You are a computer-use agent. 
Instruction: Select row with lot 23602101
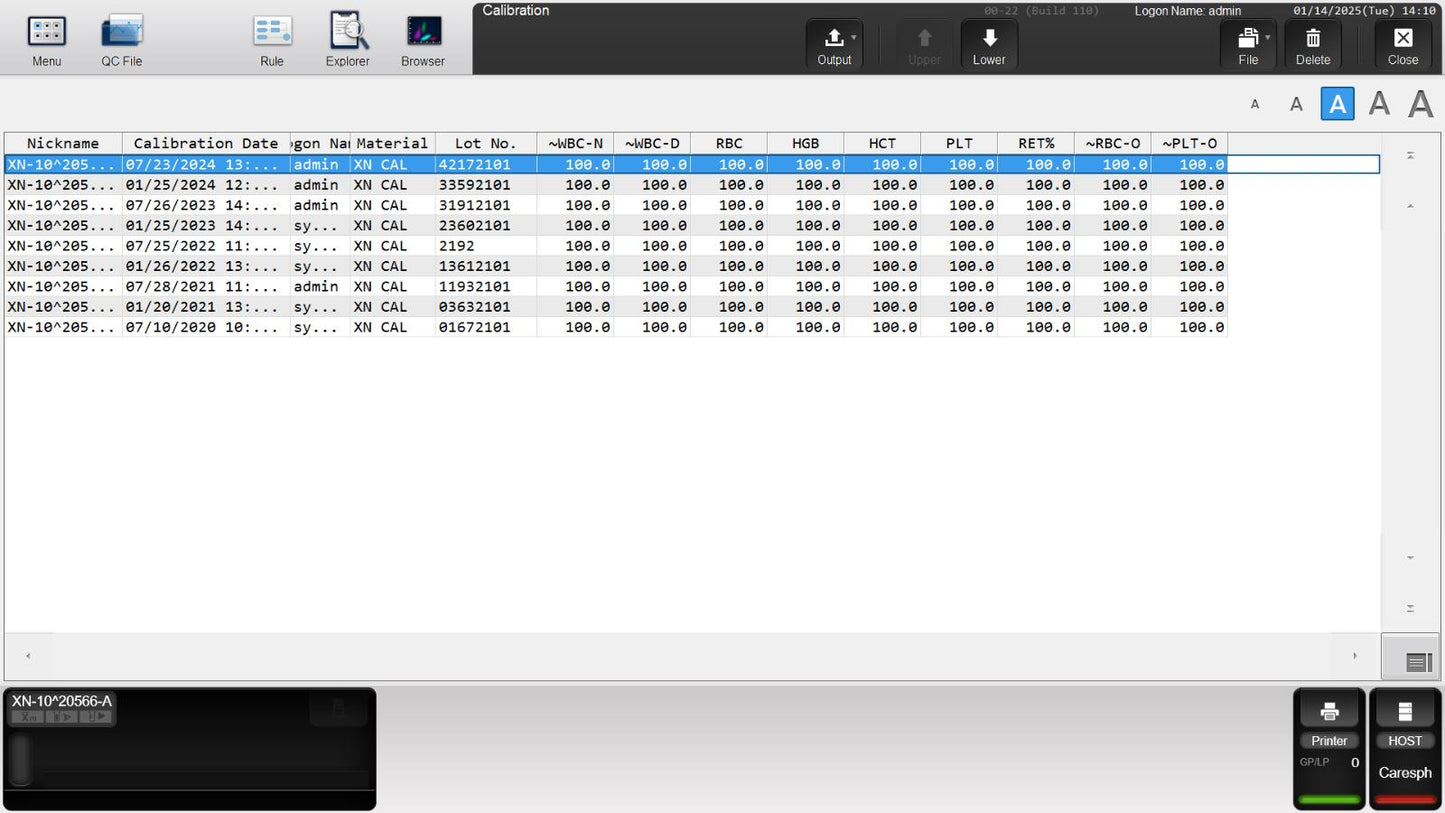point(616,225)
